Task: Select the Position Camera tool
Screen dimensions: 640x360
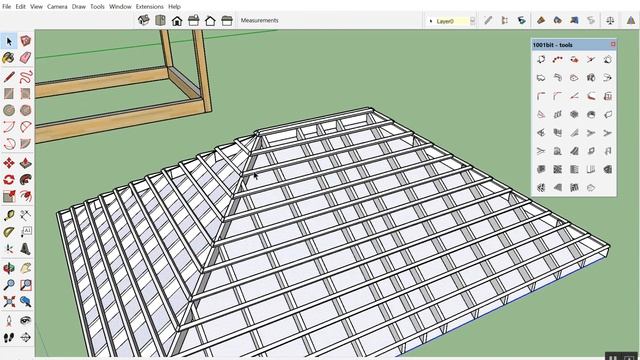Action: tap(9, 321)
